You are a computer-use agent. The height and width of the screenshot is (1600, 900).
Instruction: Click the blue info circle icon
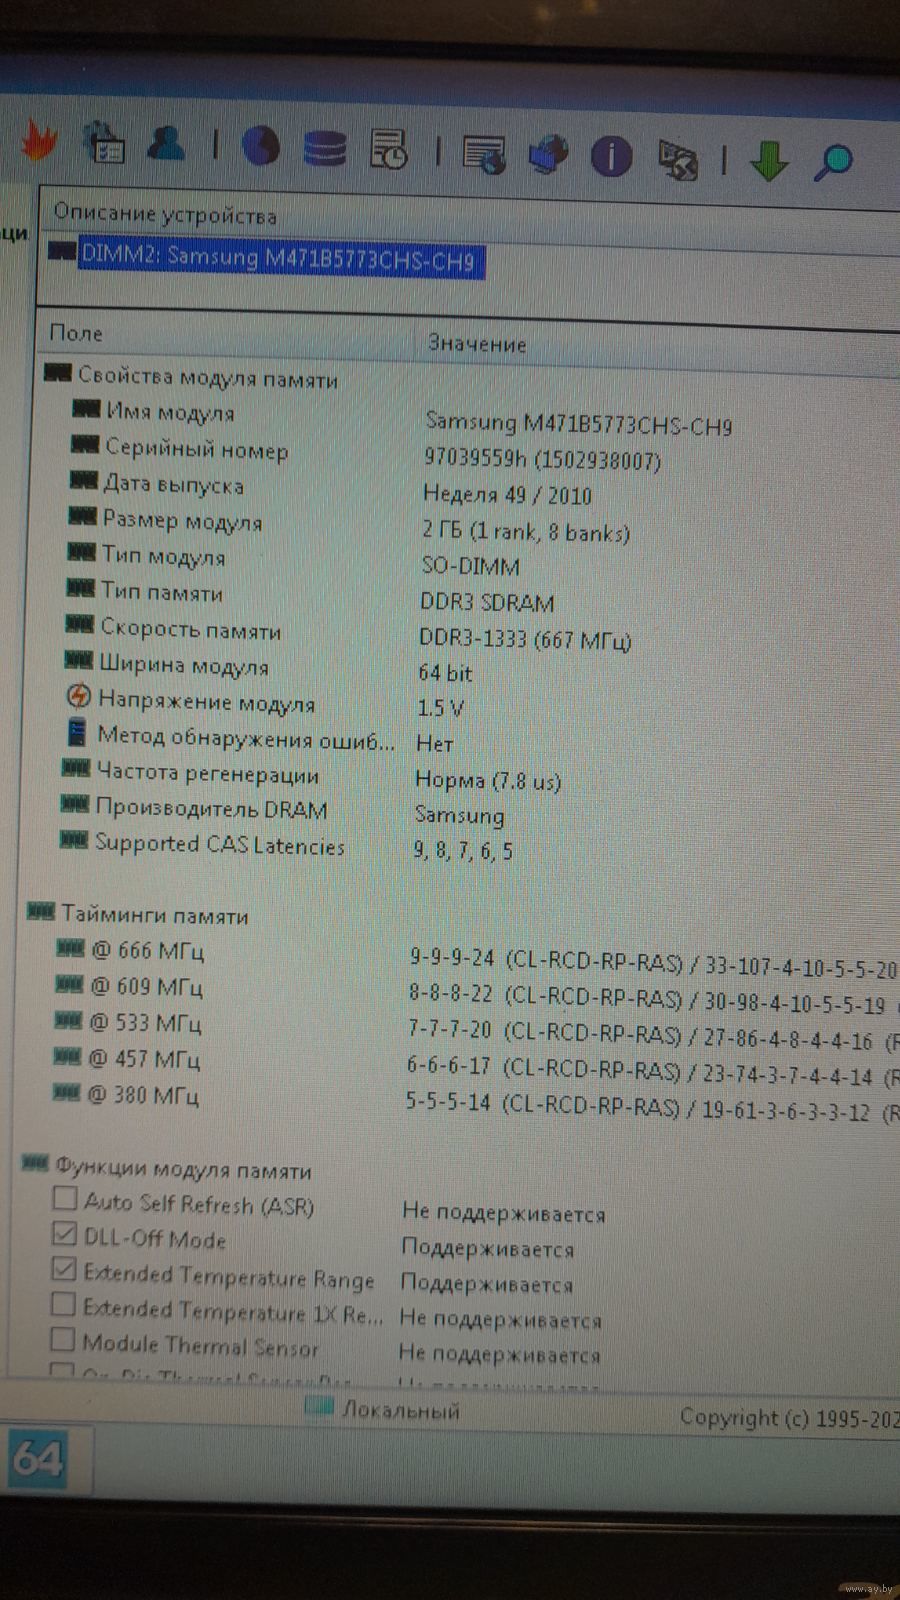click(x=611, y=156)
